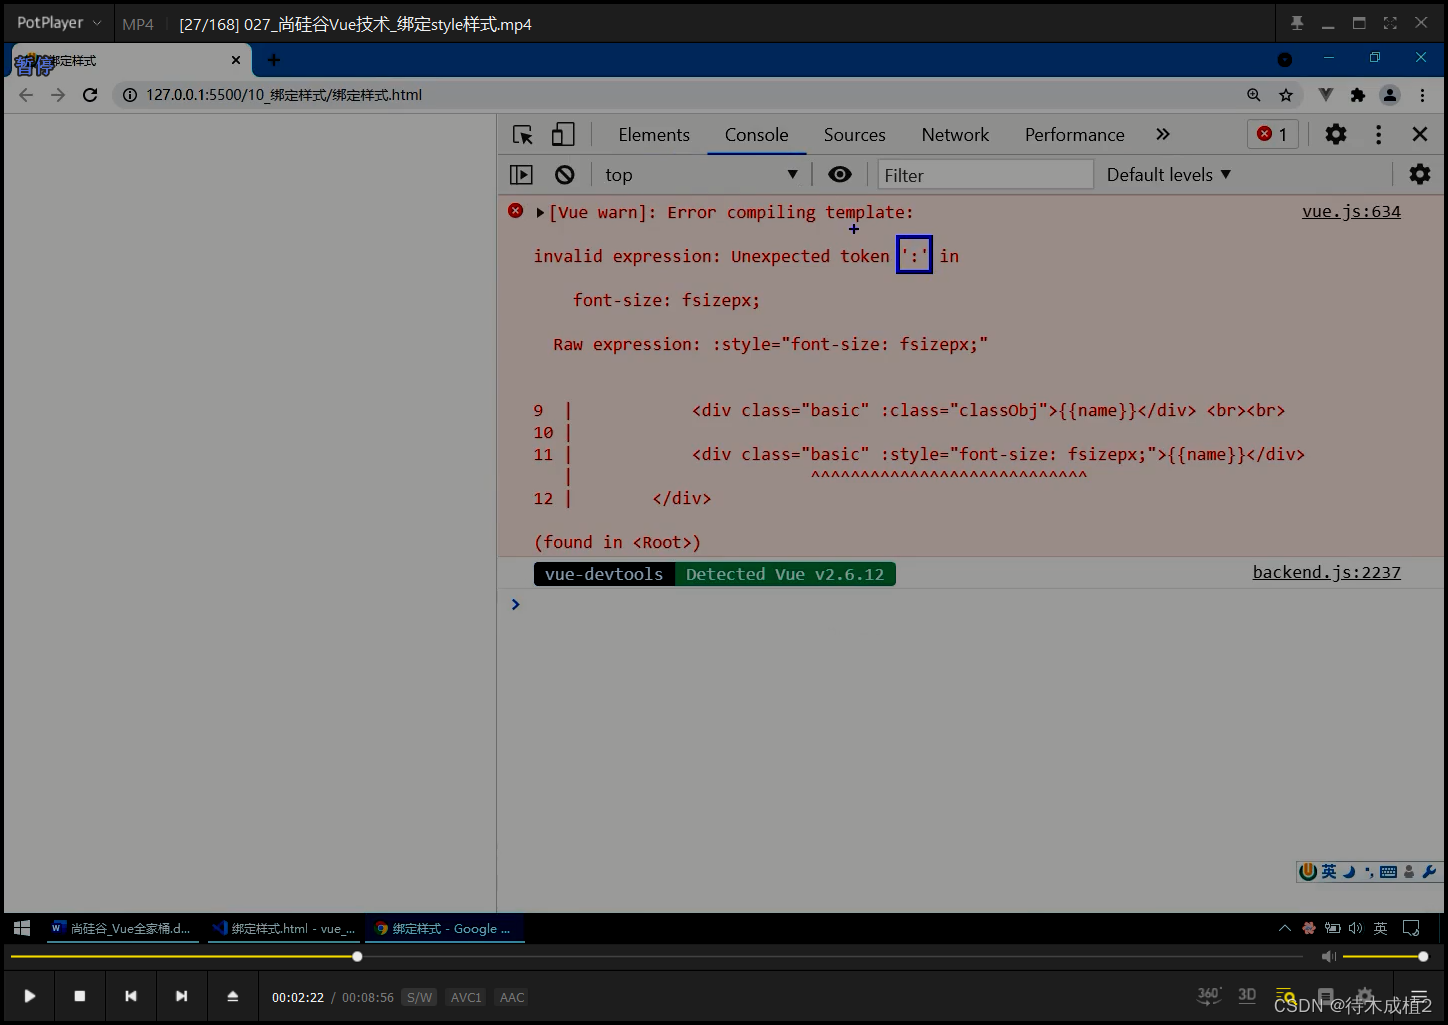Click the browser forward arrow
1448x1025 pixels.
pos(58,95)
